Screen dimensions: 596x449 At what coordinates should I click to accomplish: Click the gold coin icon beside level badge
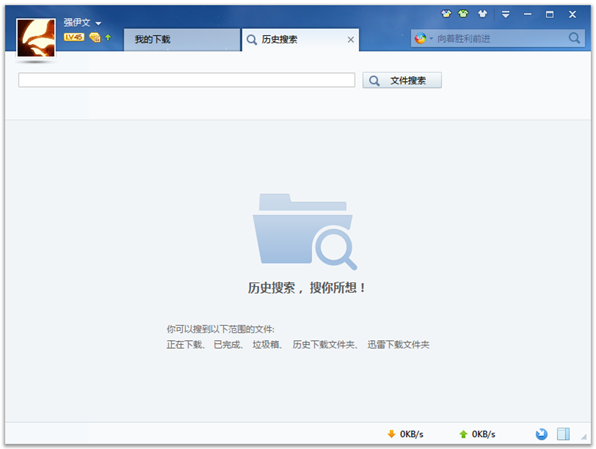[94, 37]
